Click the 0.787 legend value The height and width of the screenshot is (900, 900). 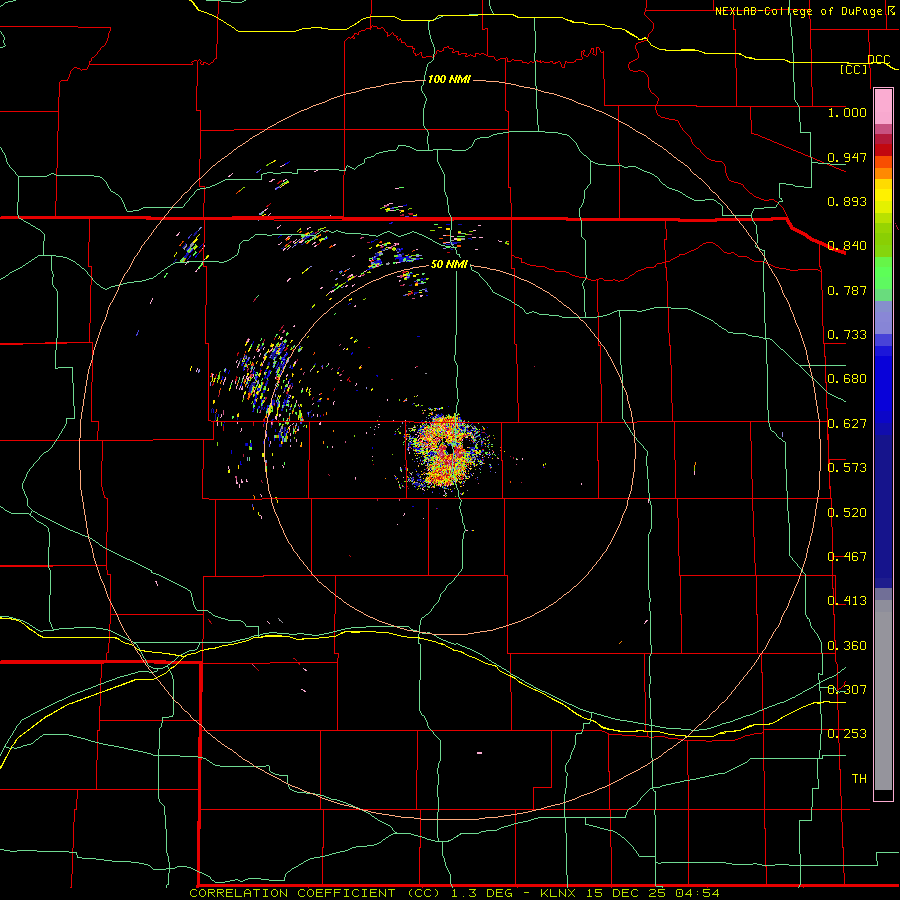click(x=847, y=290)
